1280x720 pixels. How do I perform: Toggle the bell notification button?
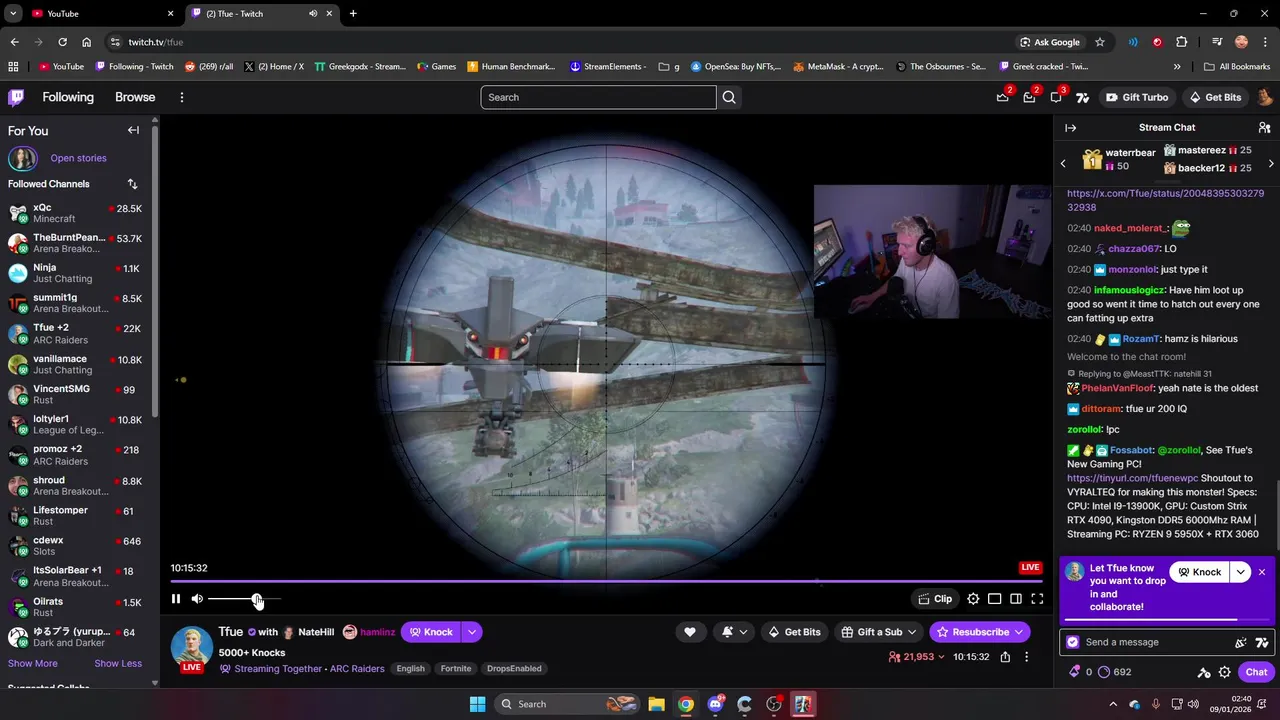[x=728, y=632]
